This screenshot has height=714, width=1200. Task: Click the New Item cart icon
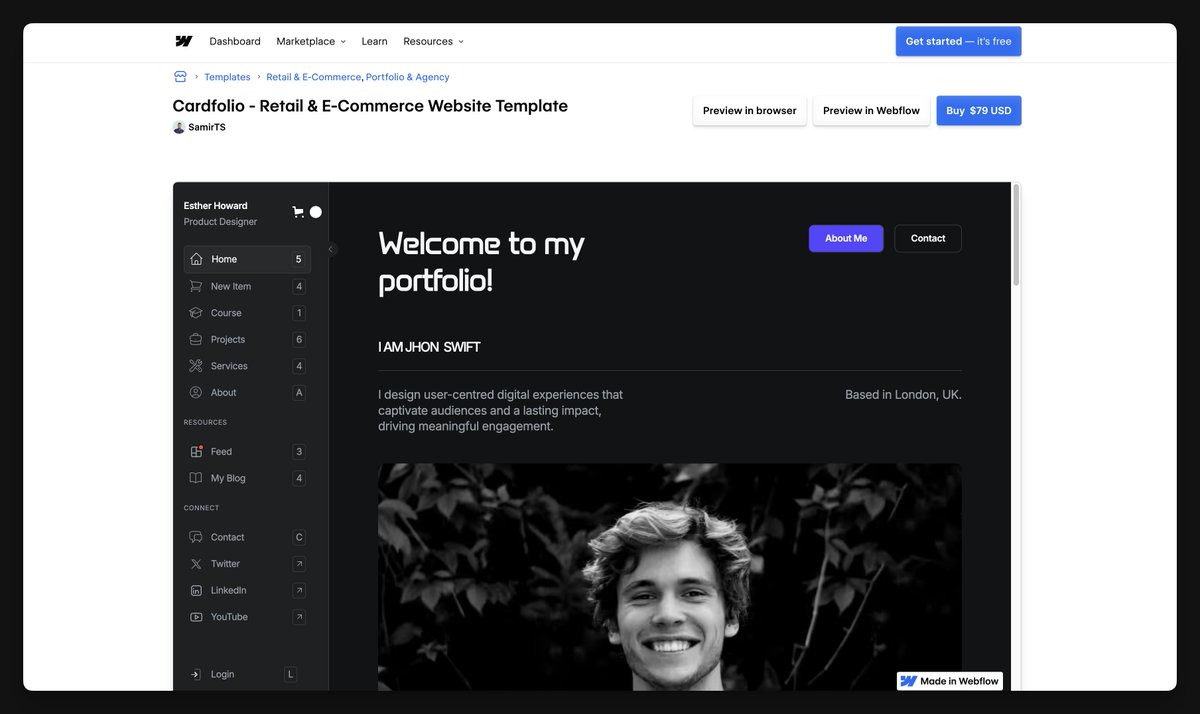196,286
